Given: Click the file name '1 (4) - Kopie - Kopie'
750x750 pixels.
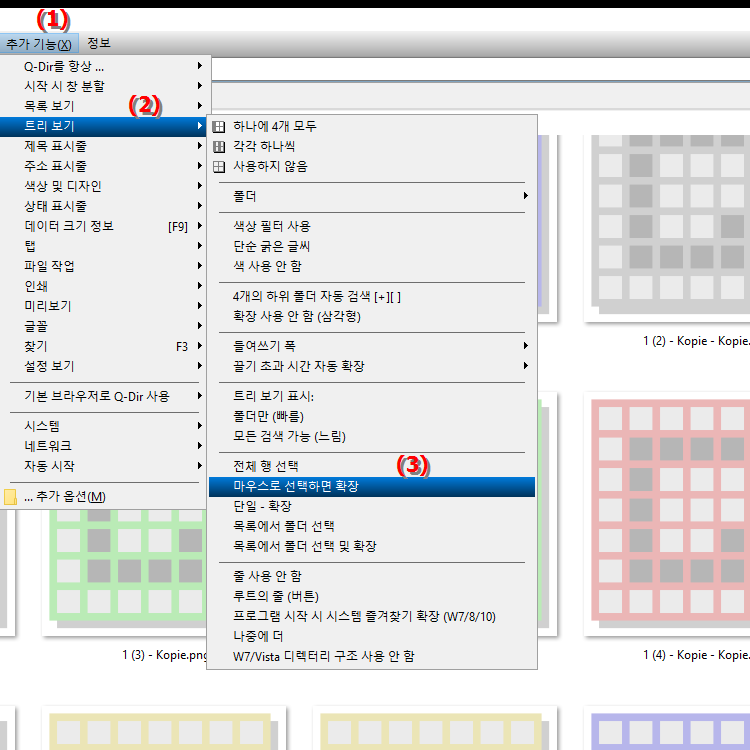Looking at the screenshot, I should (x=696, y=655).
